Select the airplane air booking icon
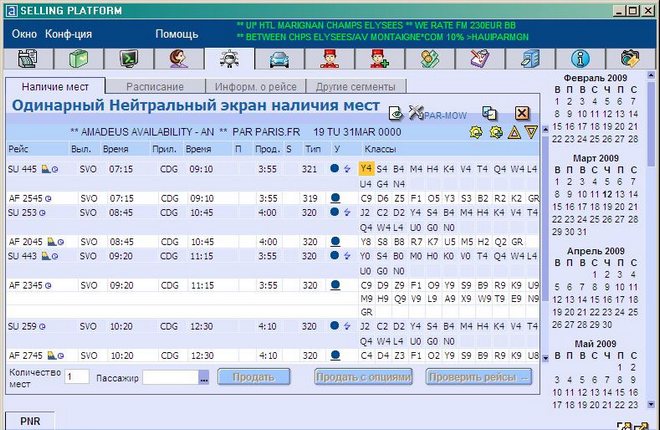This screenshot has height=430, width=660. click(x=229, y=58)
